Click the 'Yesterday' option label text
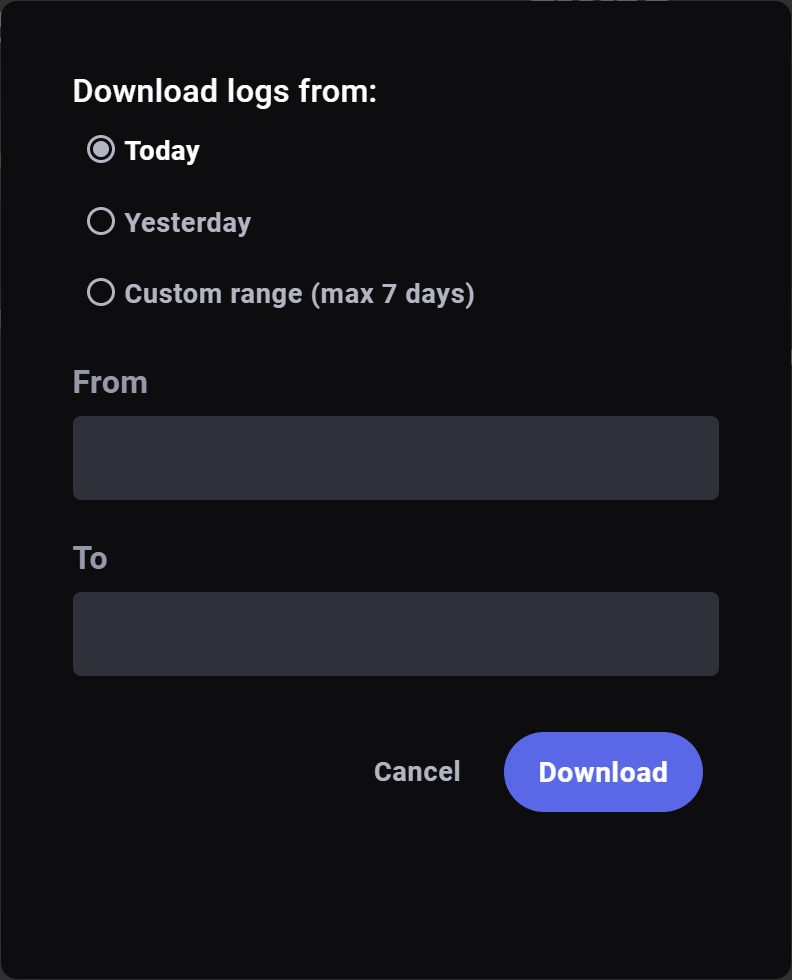The height and width of the screenshot is (980, 792). [188, 222]
